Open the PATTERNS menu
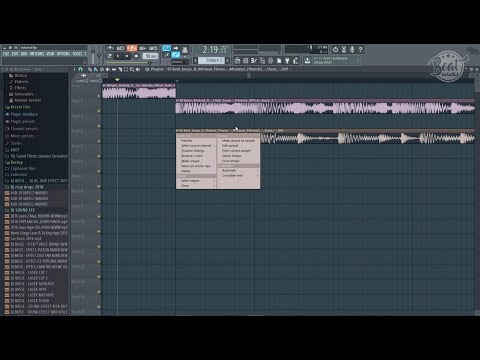Viewport: 480px width, 360px height. pyautogui.click(x=37, y=54)
